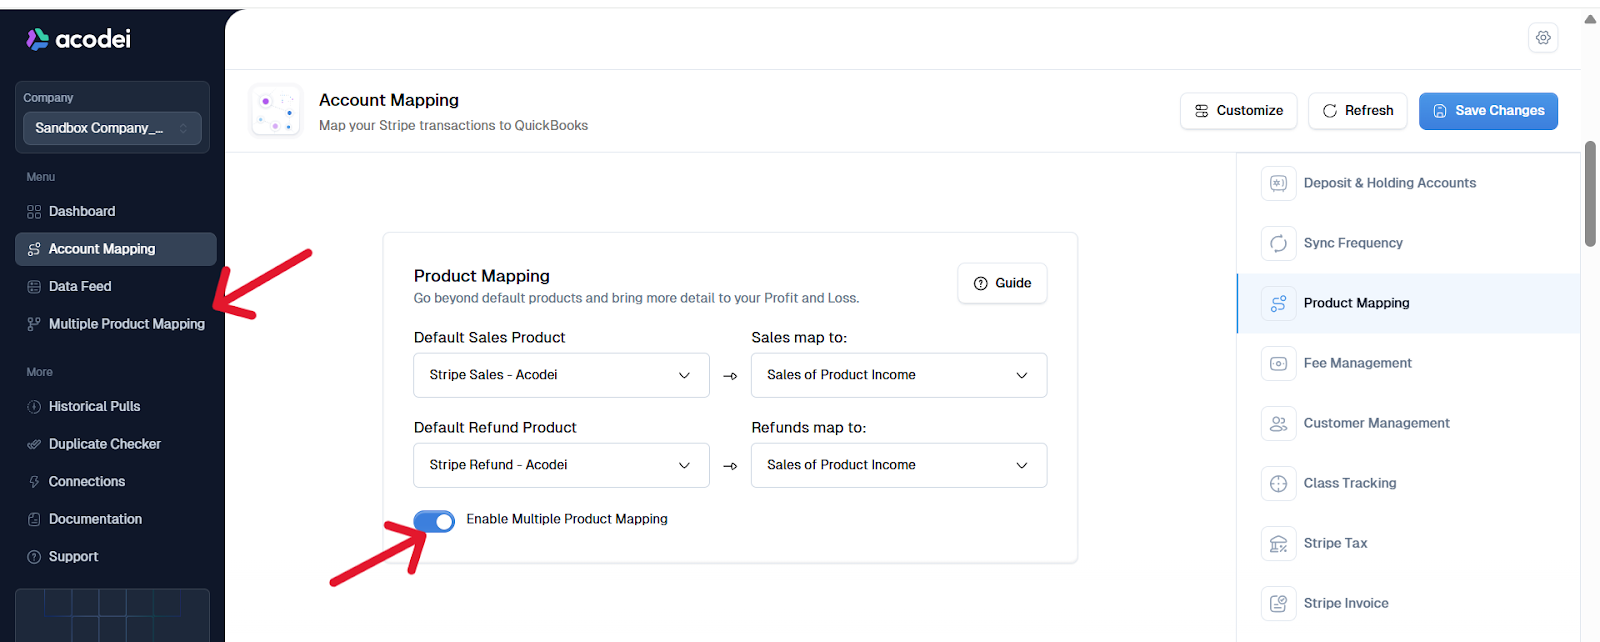Expand the Default Sales Product dropdown
Viewport: 1600px width, 642px height.
[561, 375]
